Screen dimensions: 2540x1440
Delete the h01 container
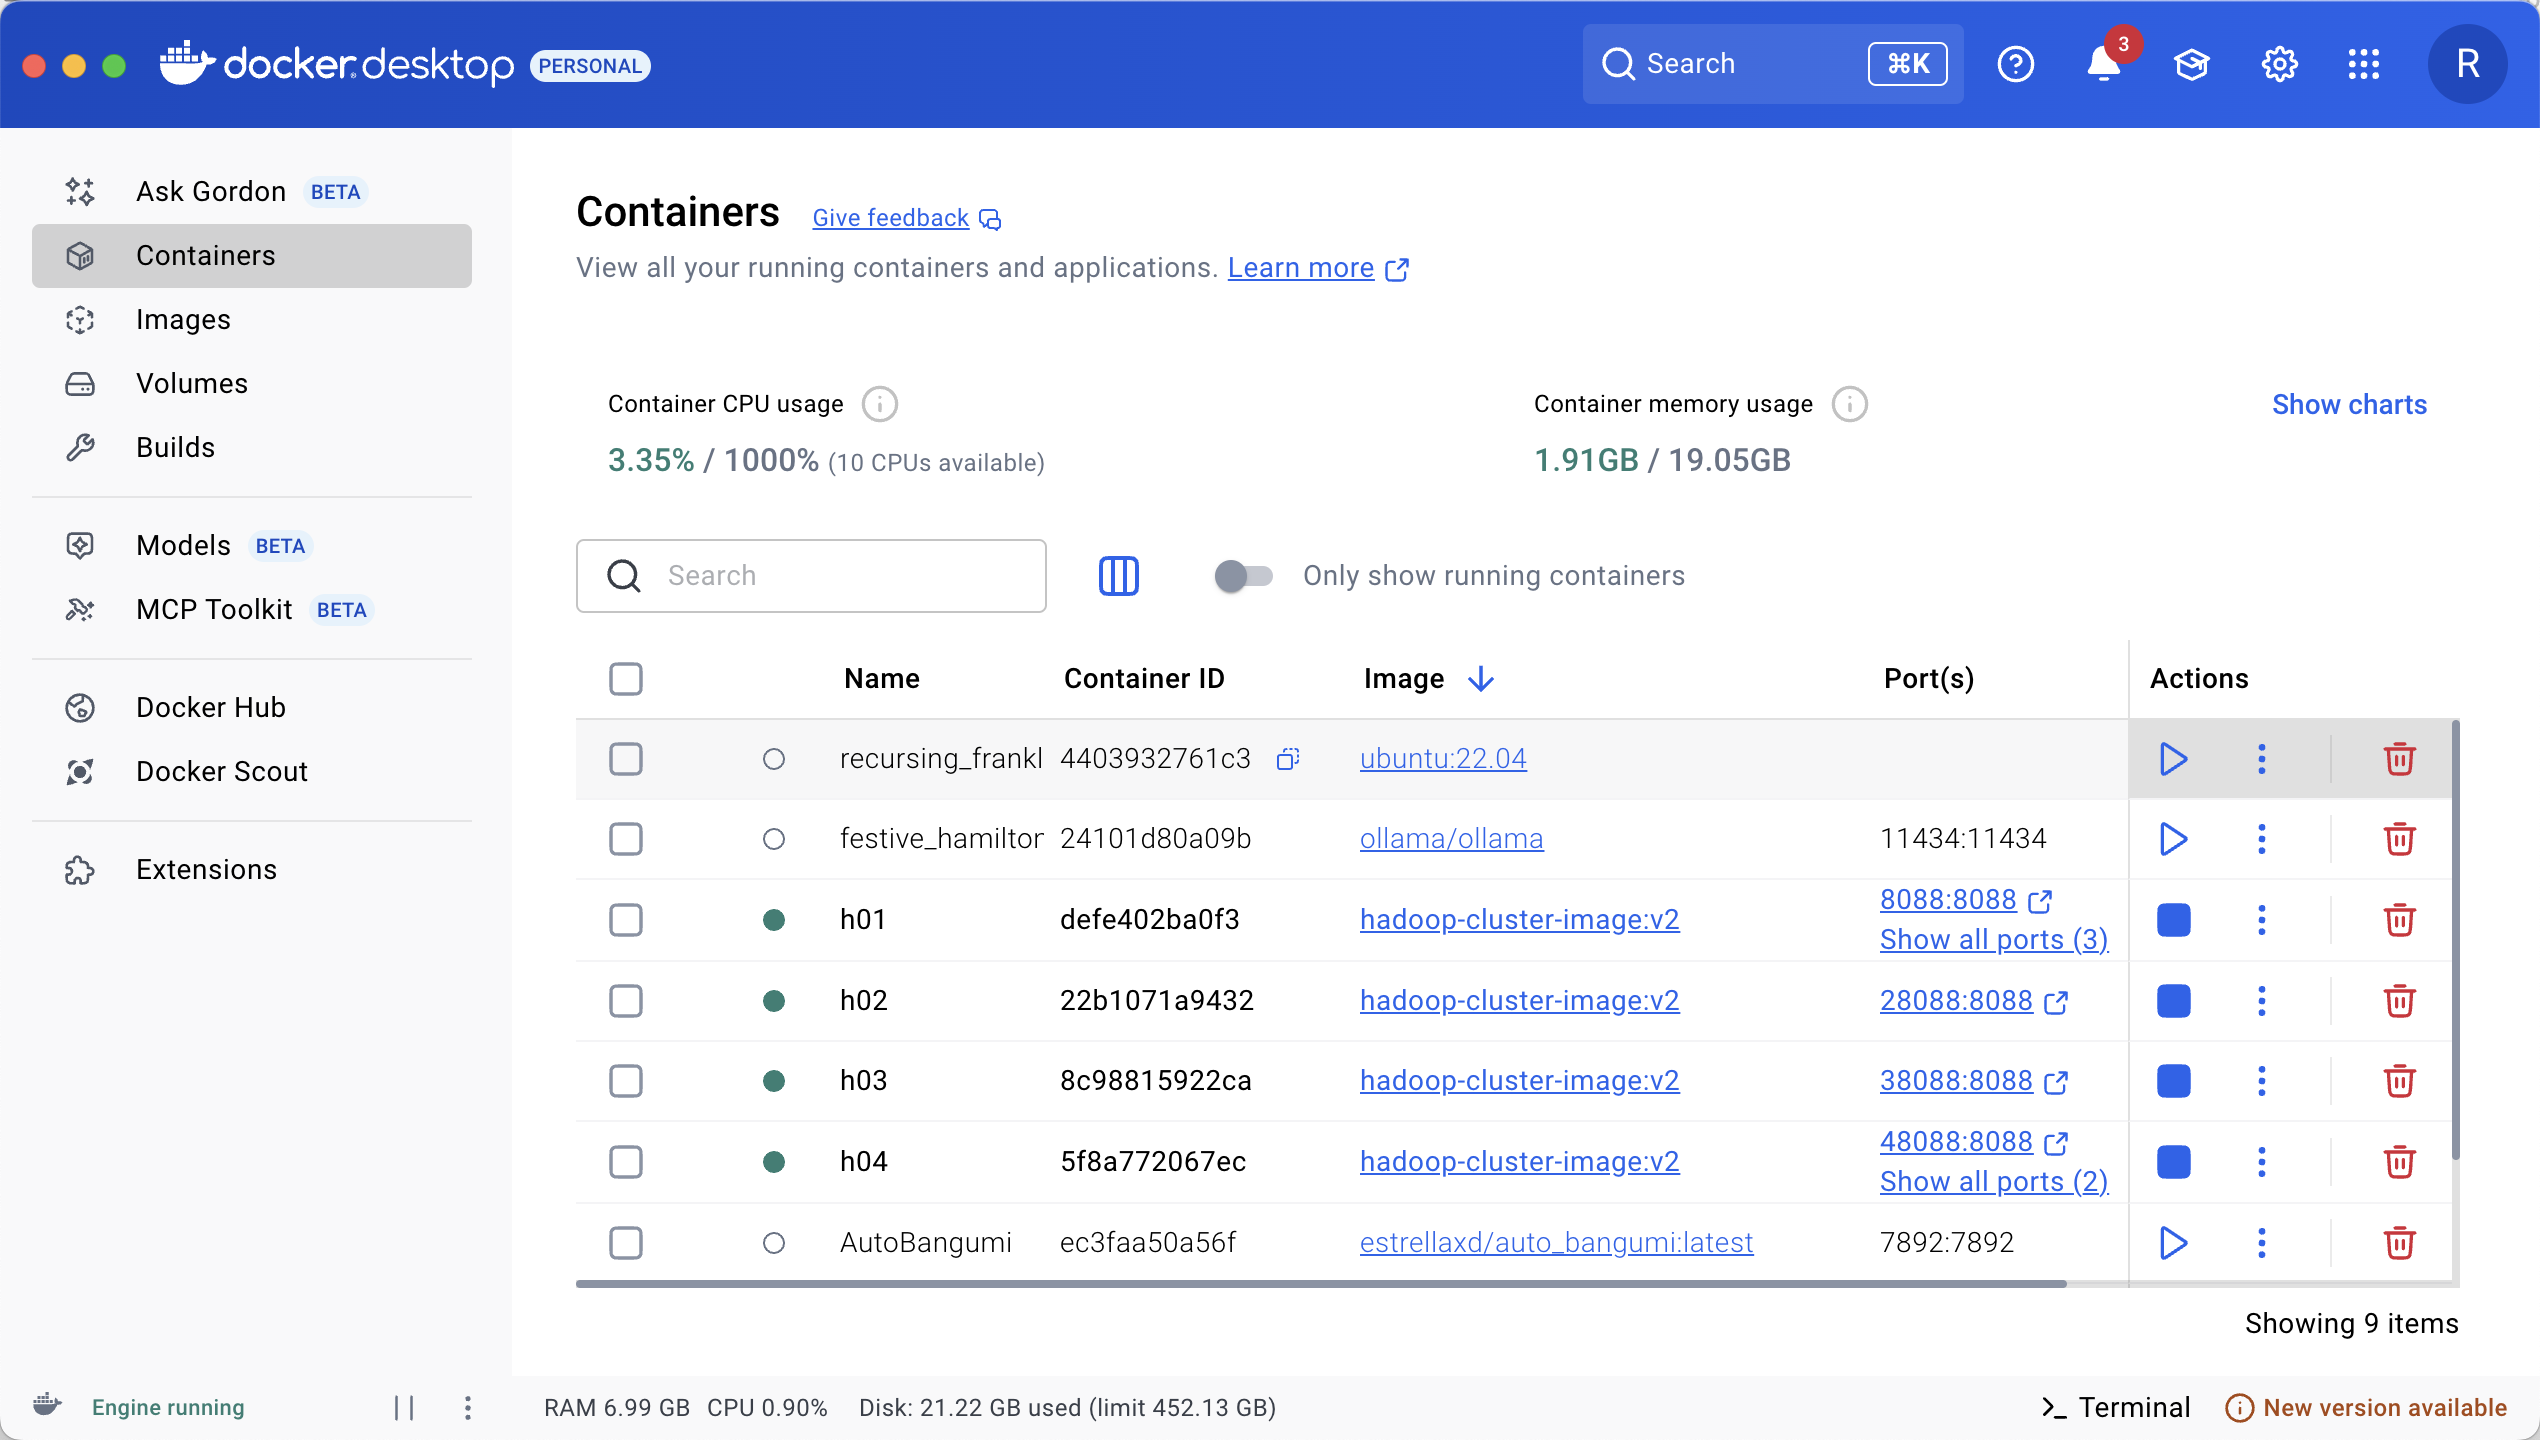coord(2399,920)
